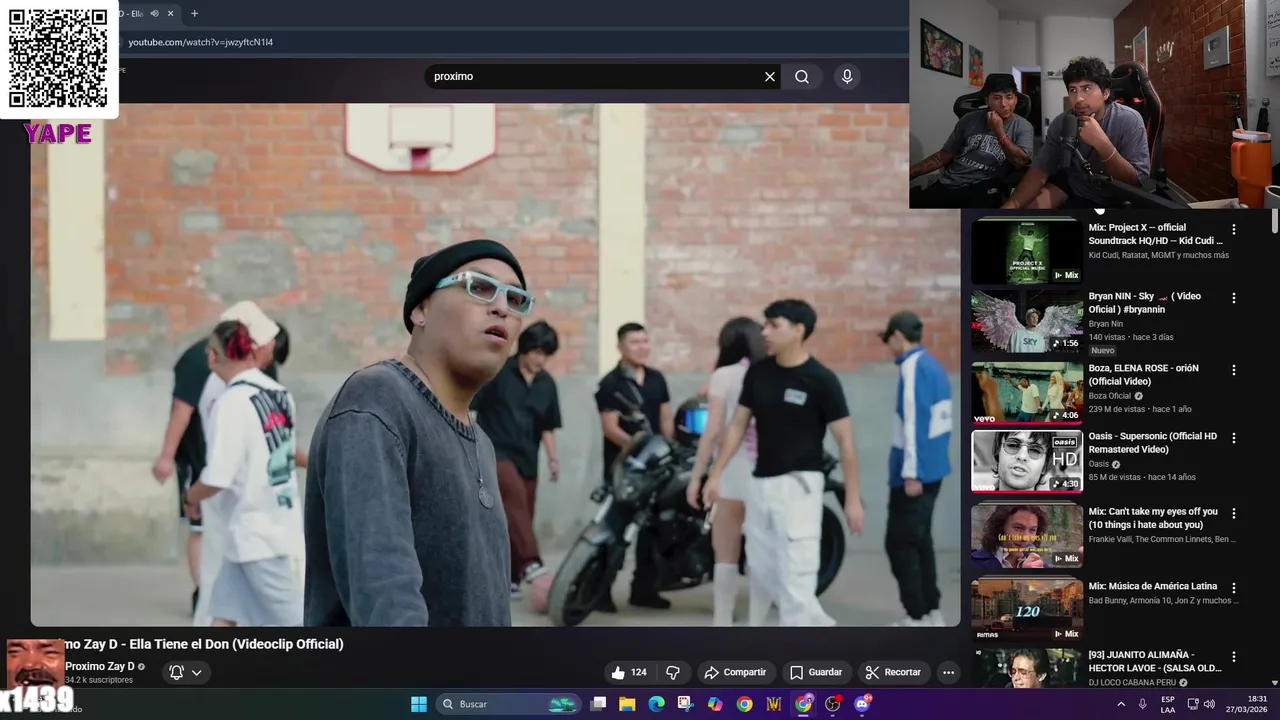Open options for Mix: Project X soundtrack
The height and width of the screenshot is (720, 1280).
tap(1233, 229)
